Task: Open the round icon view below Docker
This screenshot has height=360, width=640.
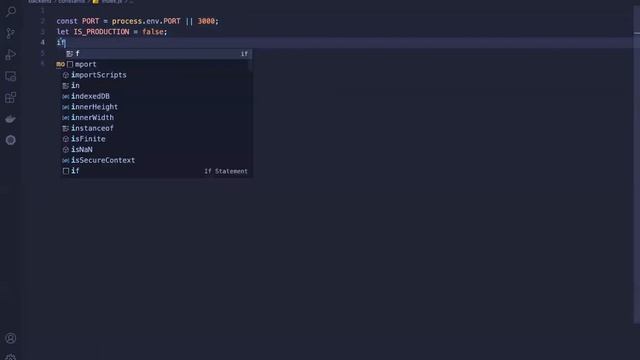Action: pyautogui.click(x=11, y=140)
